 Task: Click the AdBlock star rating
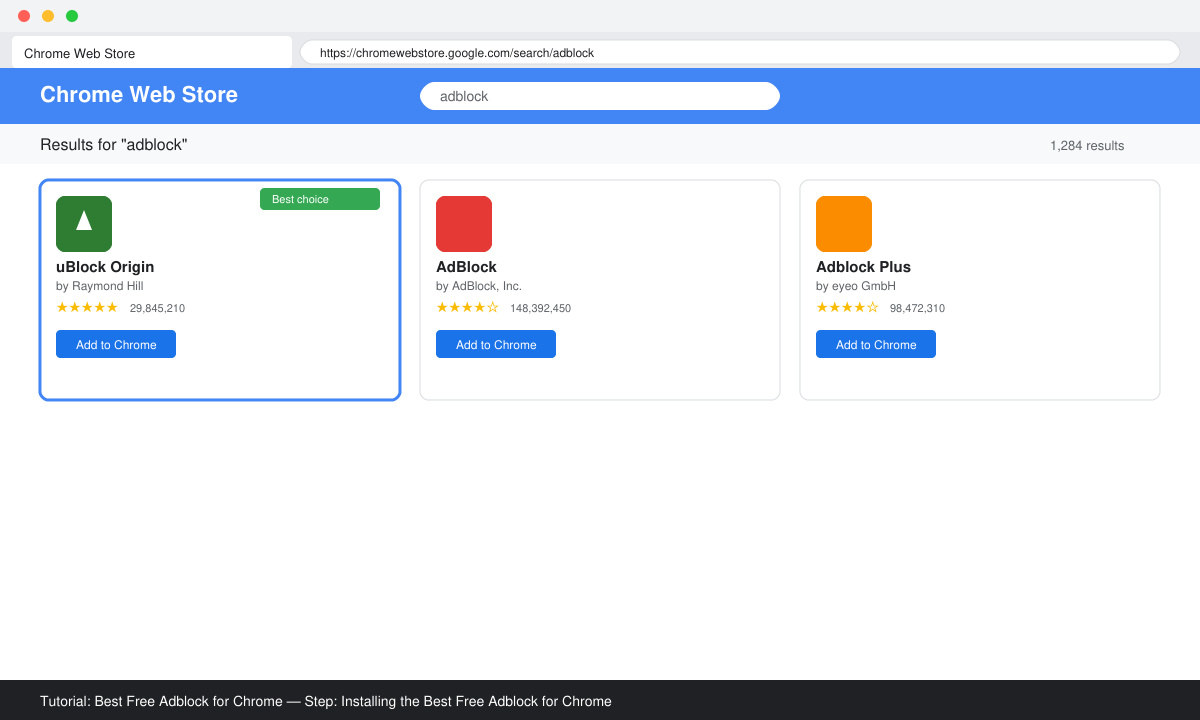coord(467,307)
